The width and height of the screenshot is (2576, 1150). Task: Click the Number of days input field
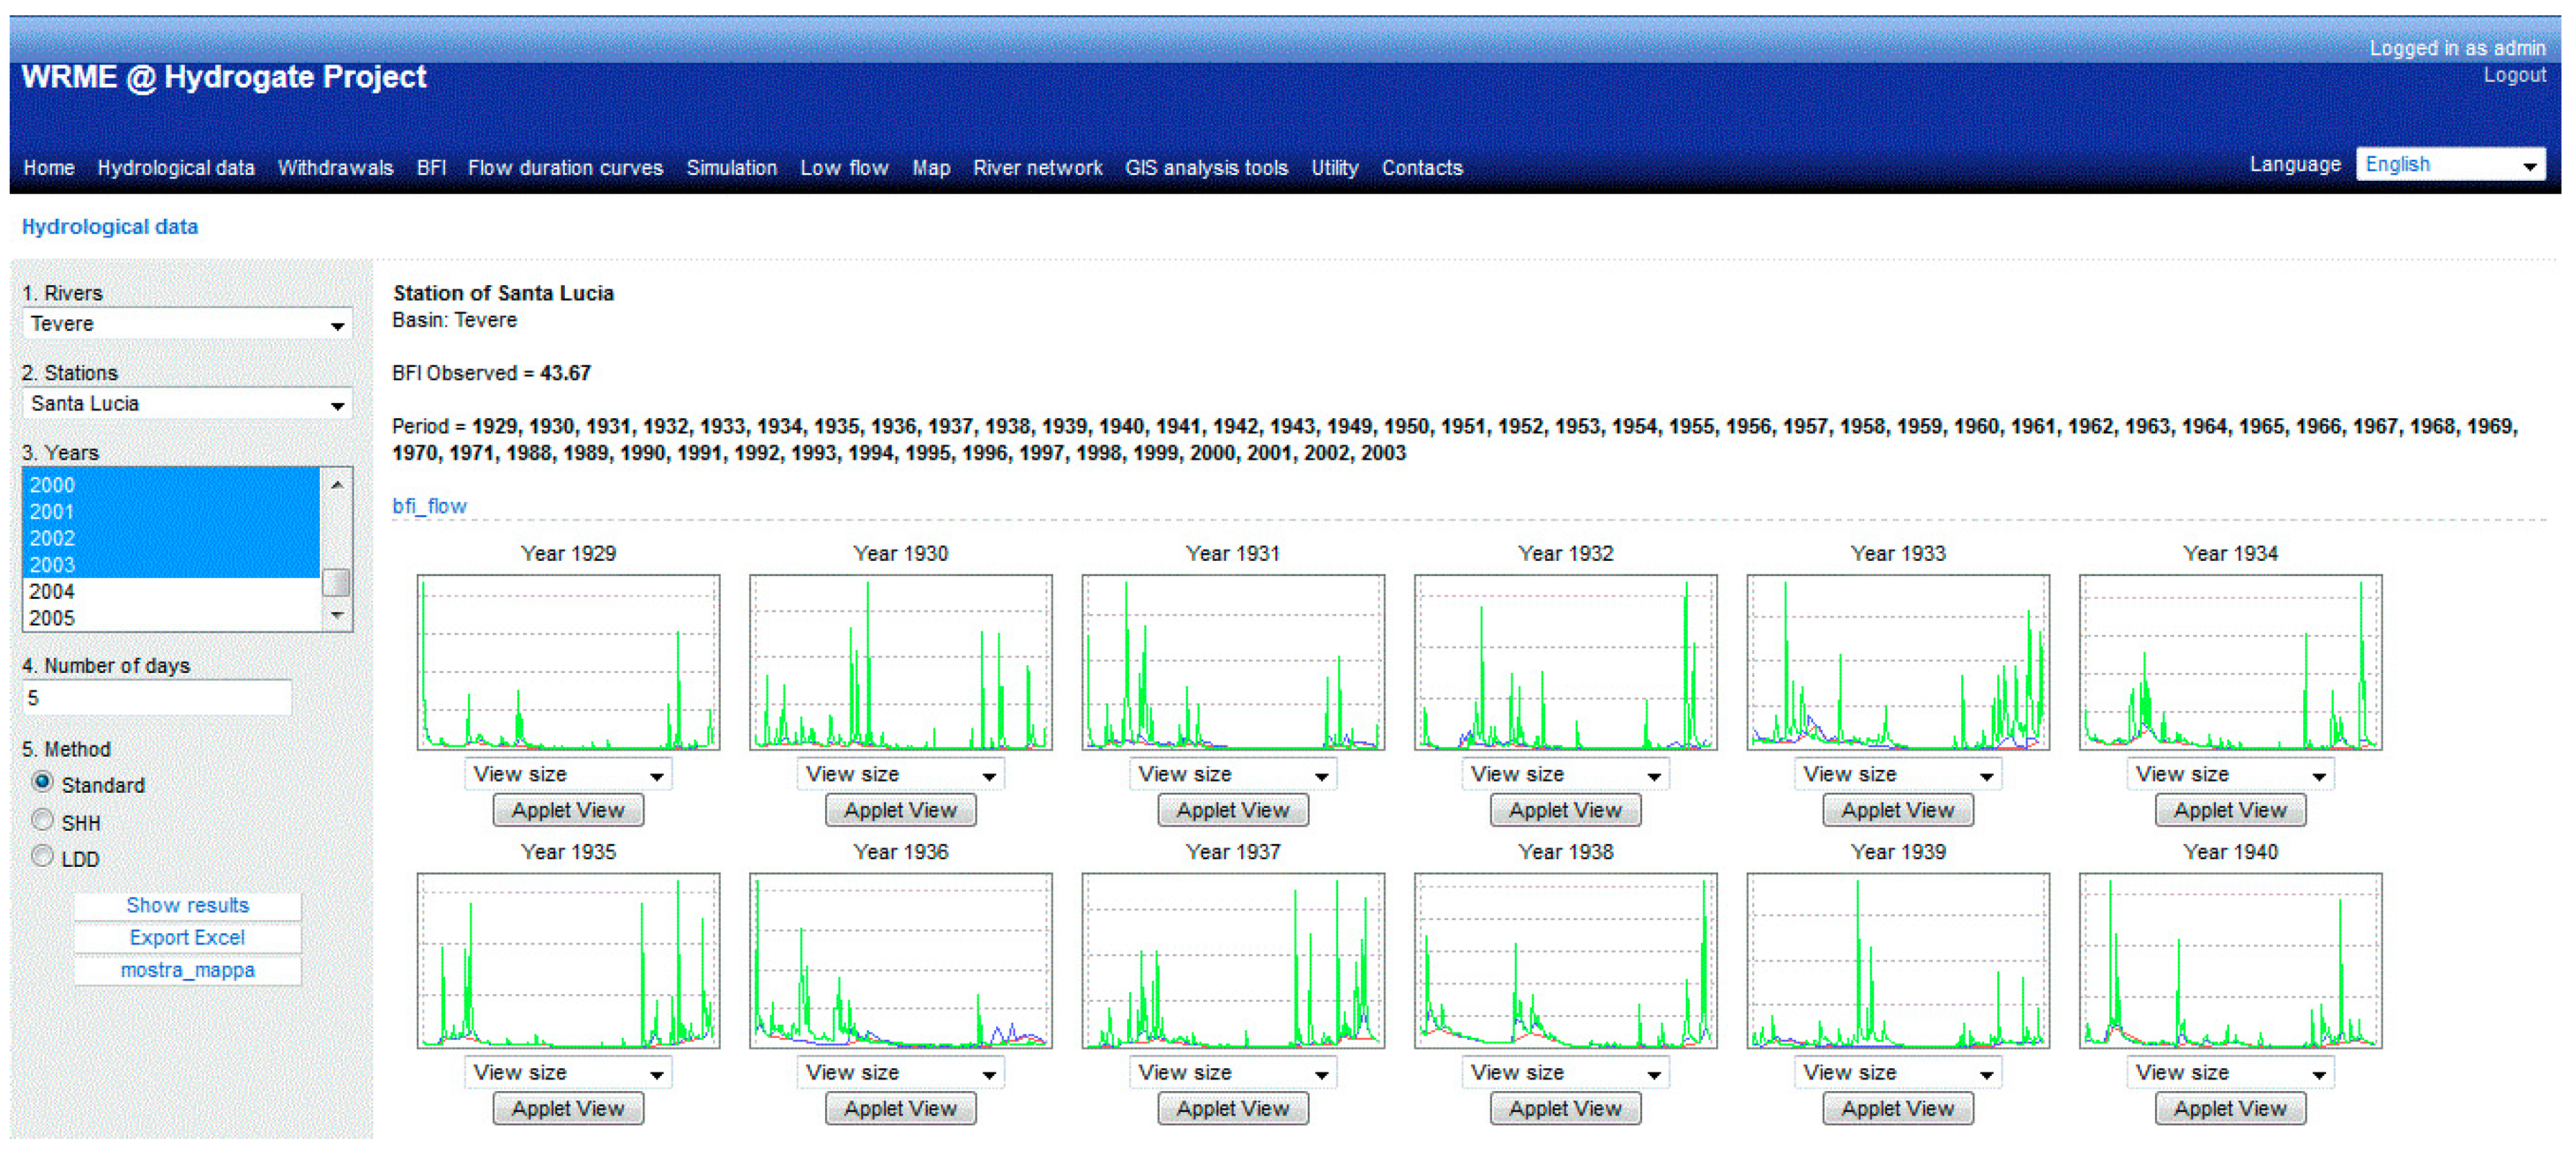[157, 698]
